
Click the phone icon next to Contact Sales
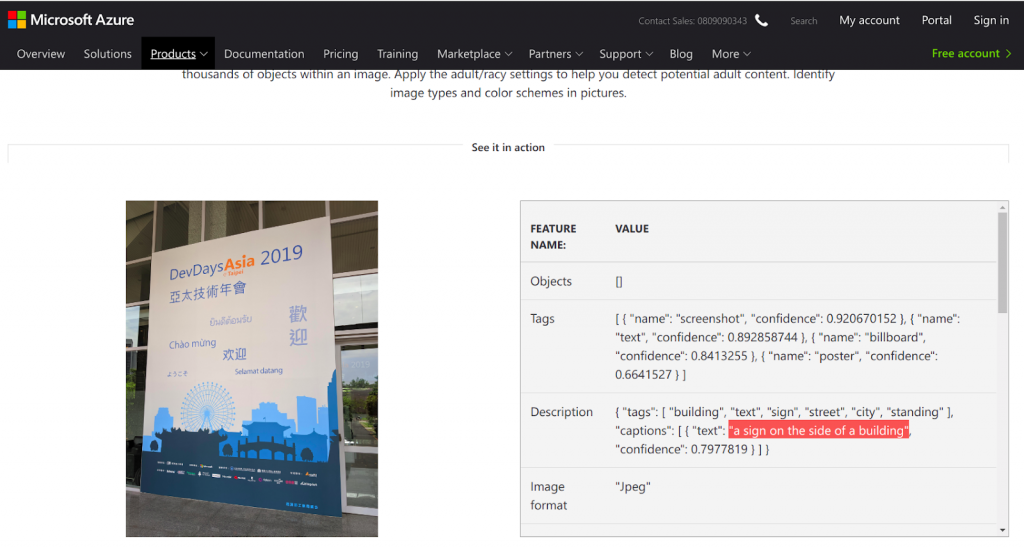point(761,20)
